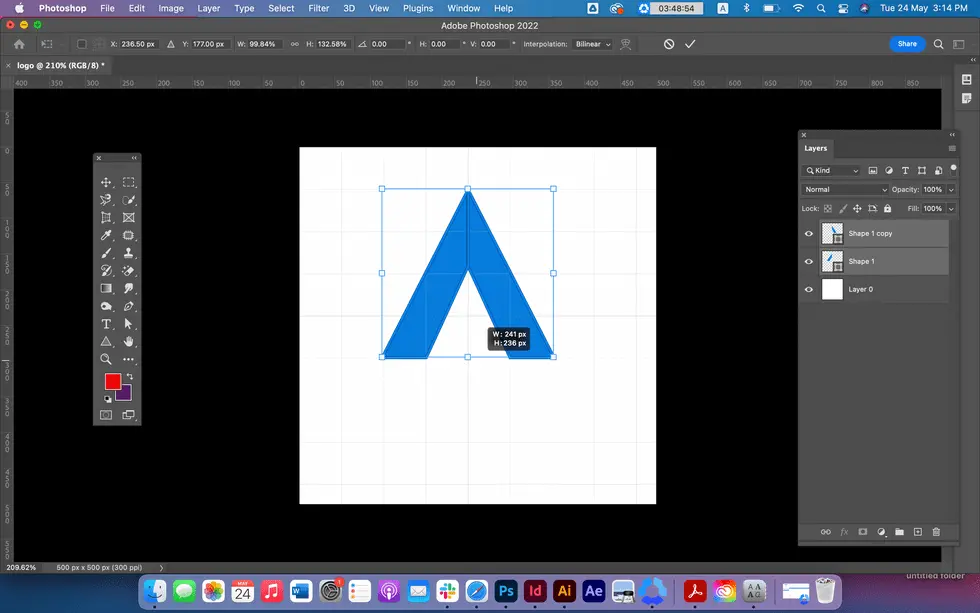
Task: Select the Move tool
Action: point(106,183)
